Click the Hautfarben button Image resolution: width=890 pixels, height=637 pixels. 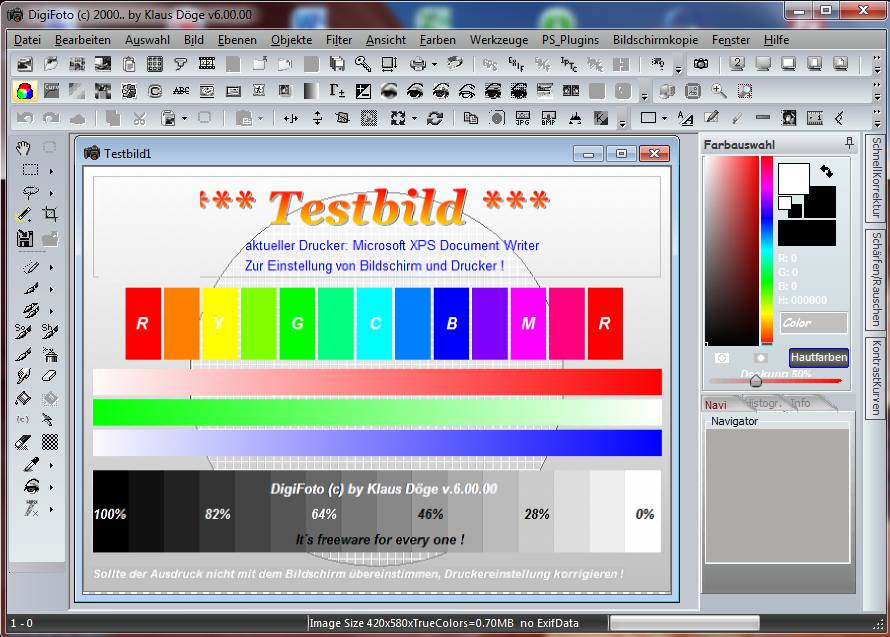818,357
